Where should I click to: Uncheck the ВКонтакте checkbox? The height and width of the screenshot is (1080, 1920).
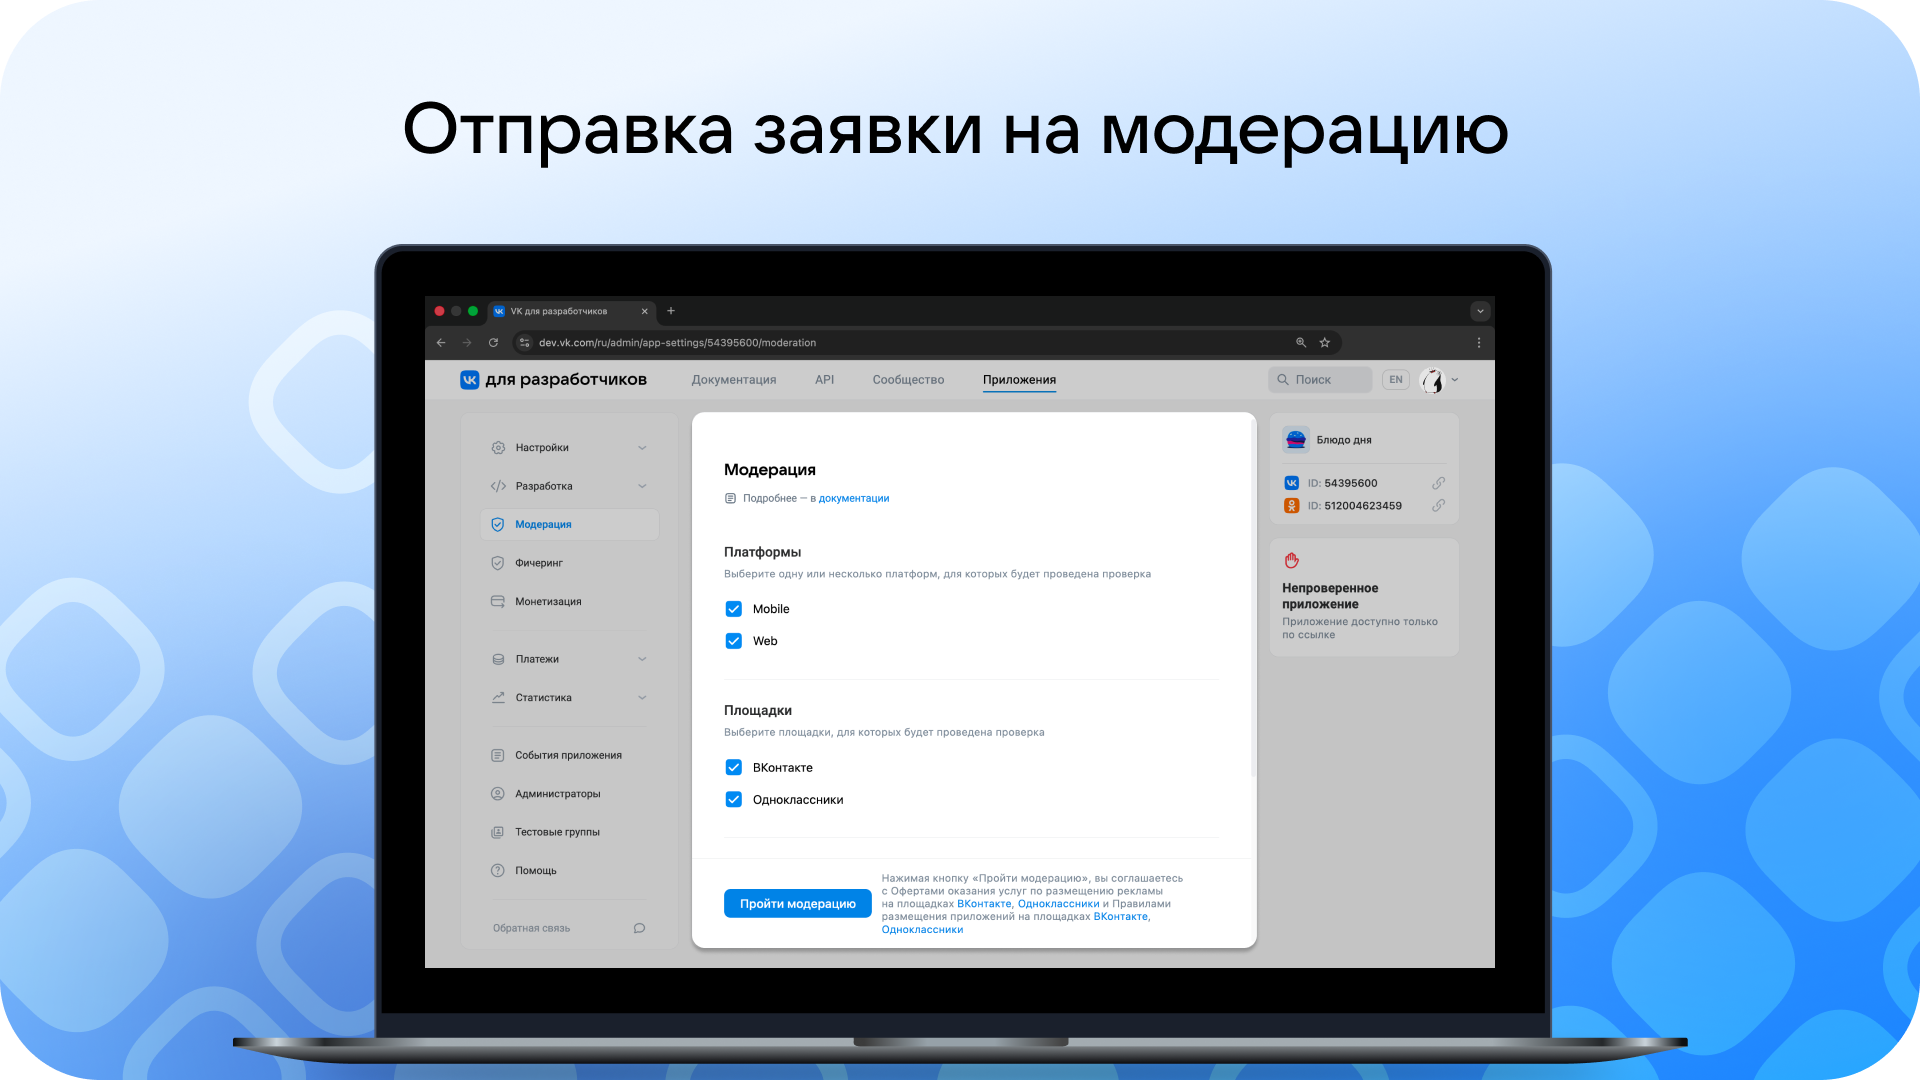pyautogui.click(x=734, y=768)
